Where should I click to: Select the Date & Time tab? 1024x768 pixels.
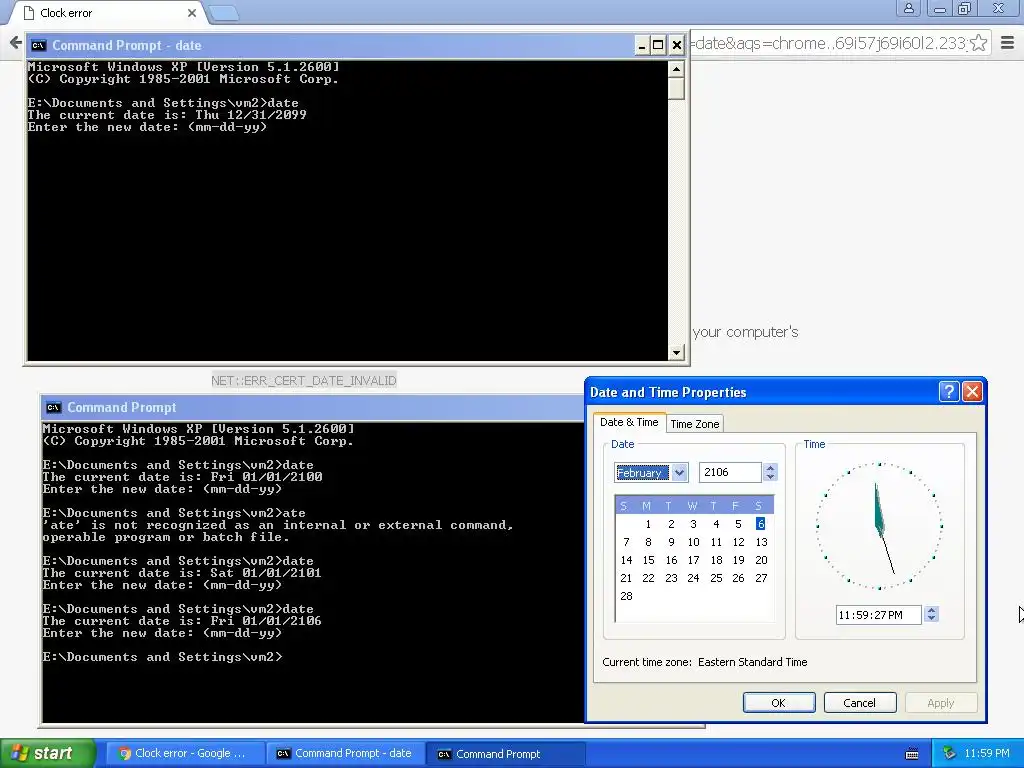[x=629, y=423]
